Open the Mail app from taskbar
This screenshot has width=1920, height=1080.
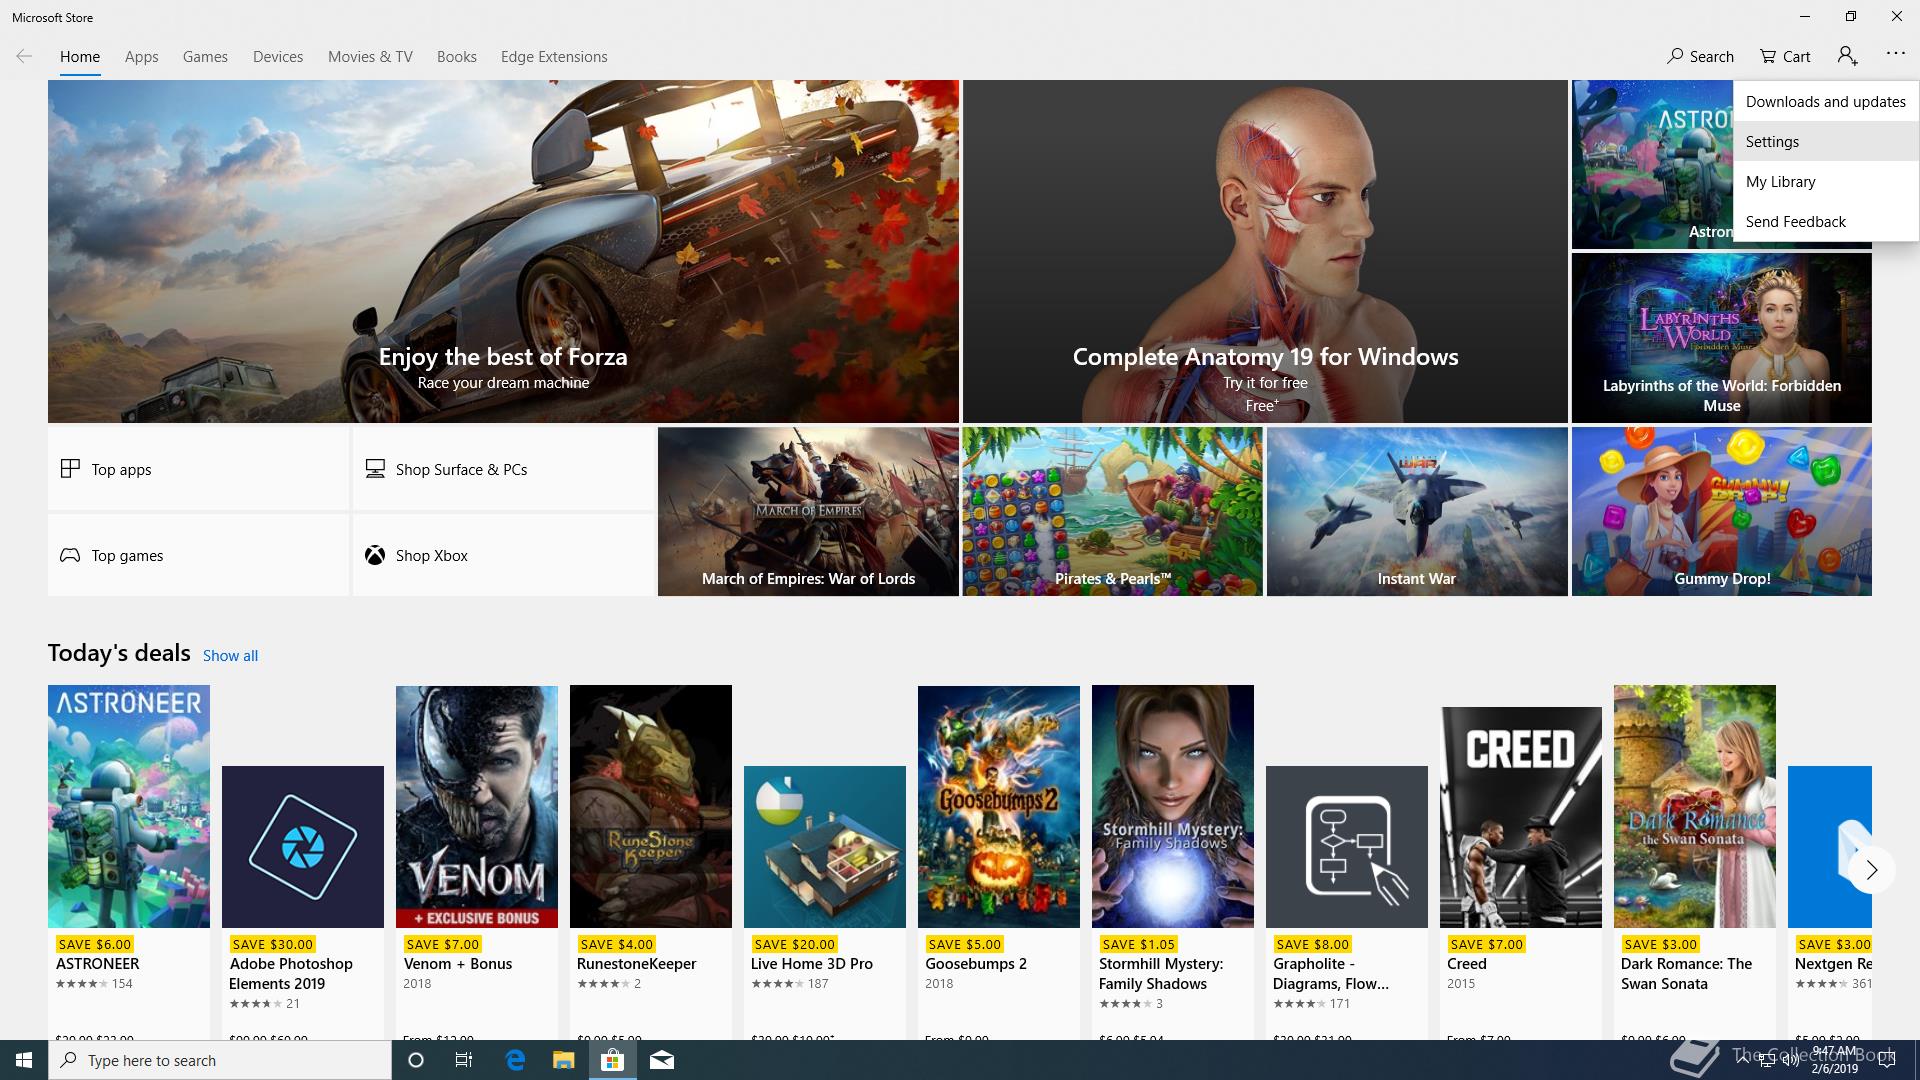(661, 1060)
